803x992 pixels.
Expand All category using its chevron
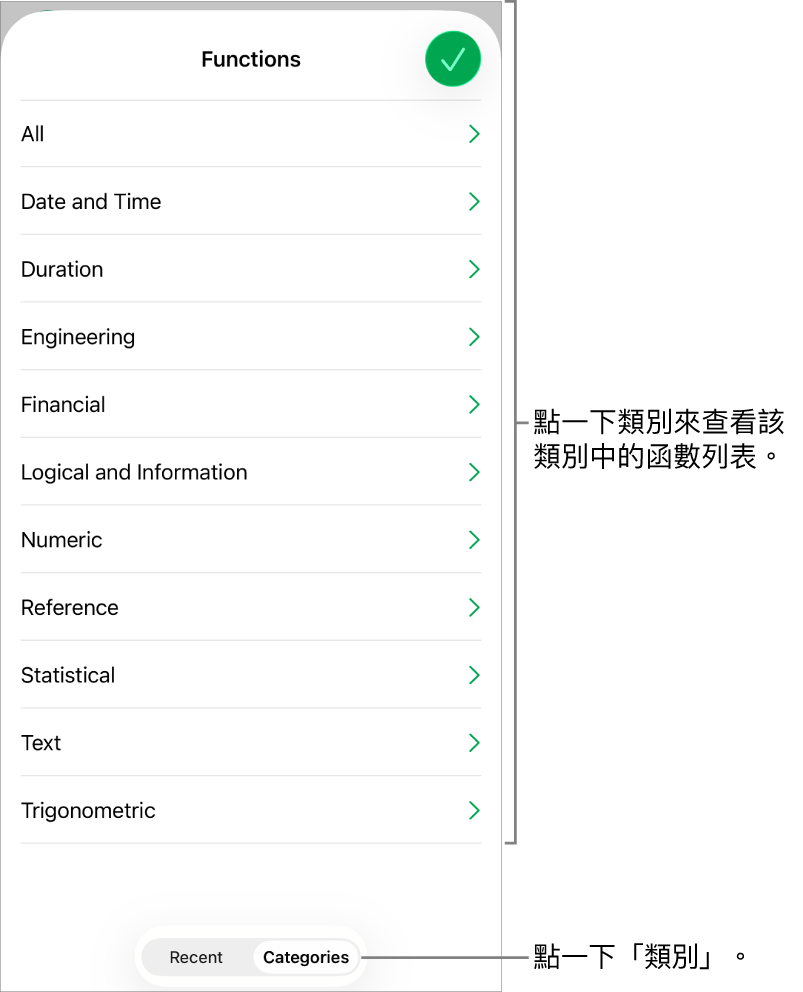click(x=474, y=134)
